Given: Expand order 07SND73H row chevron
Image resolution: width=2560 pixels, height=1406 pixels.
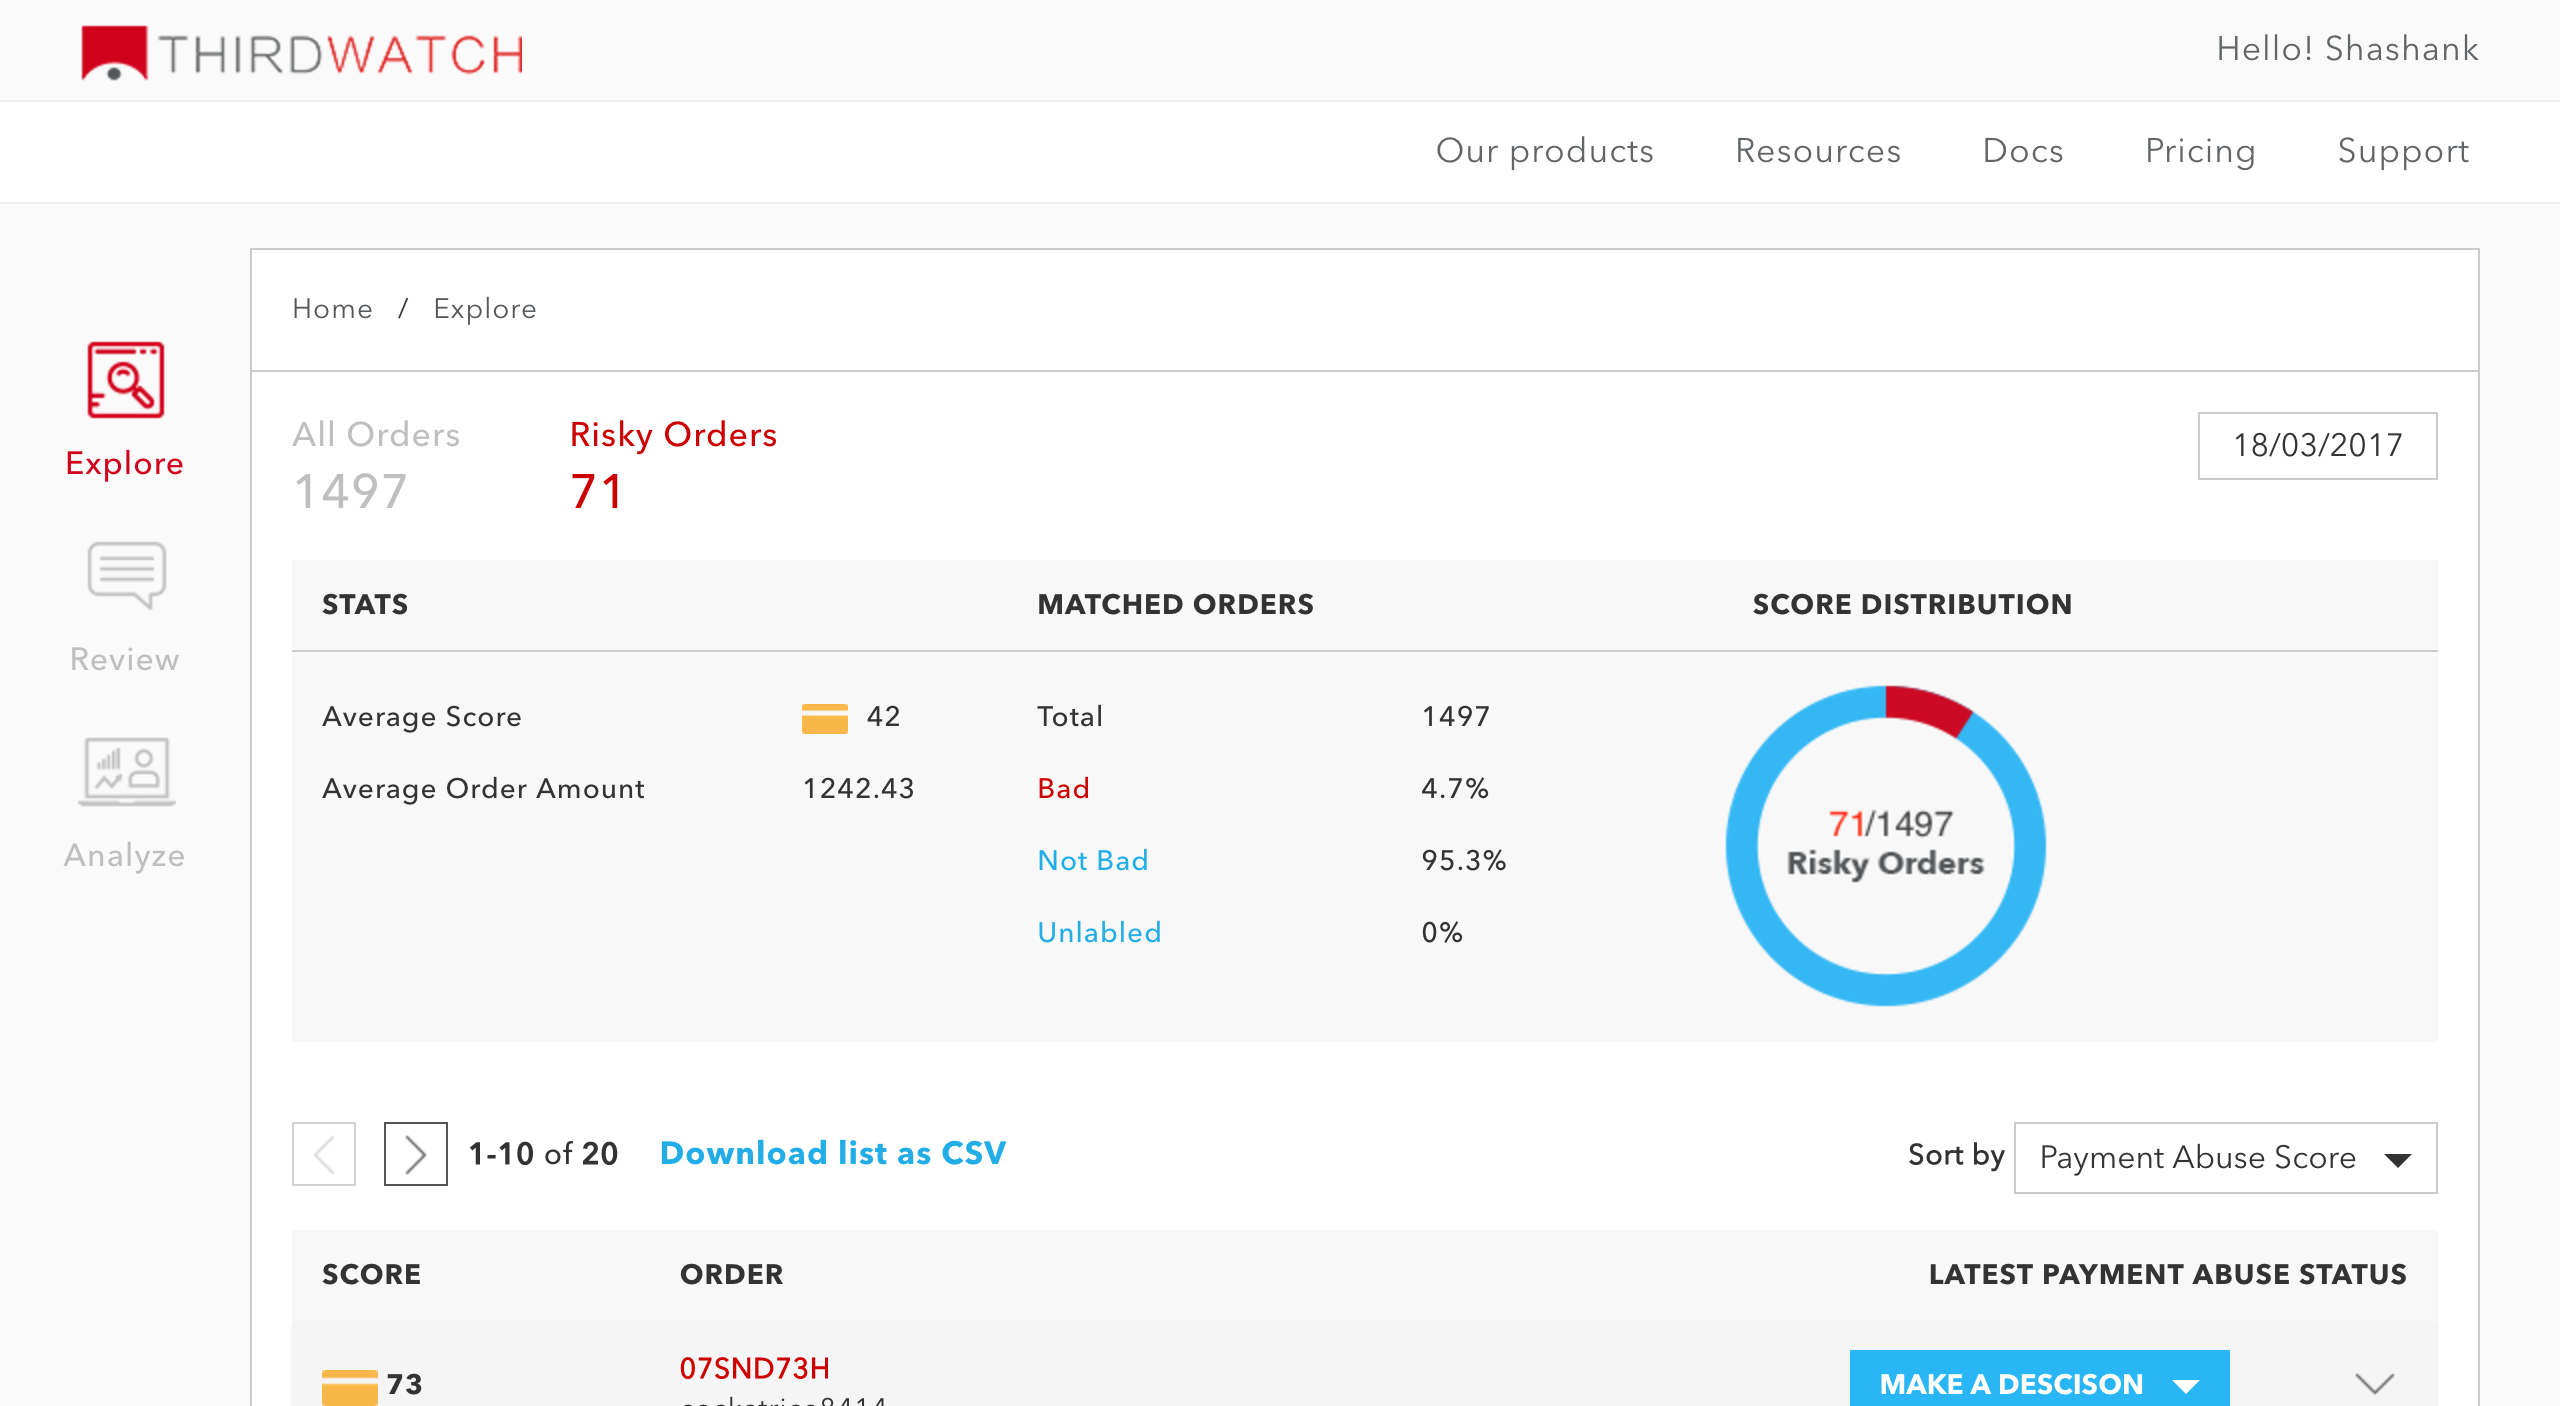Looking at the screenshot, I should [2374, 1383].
